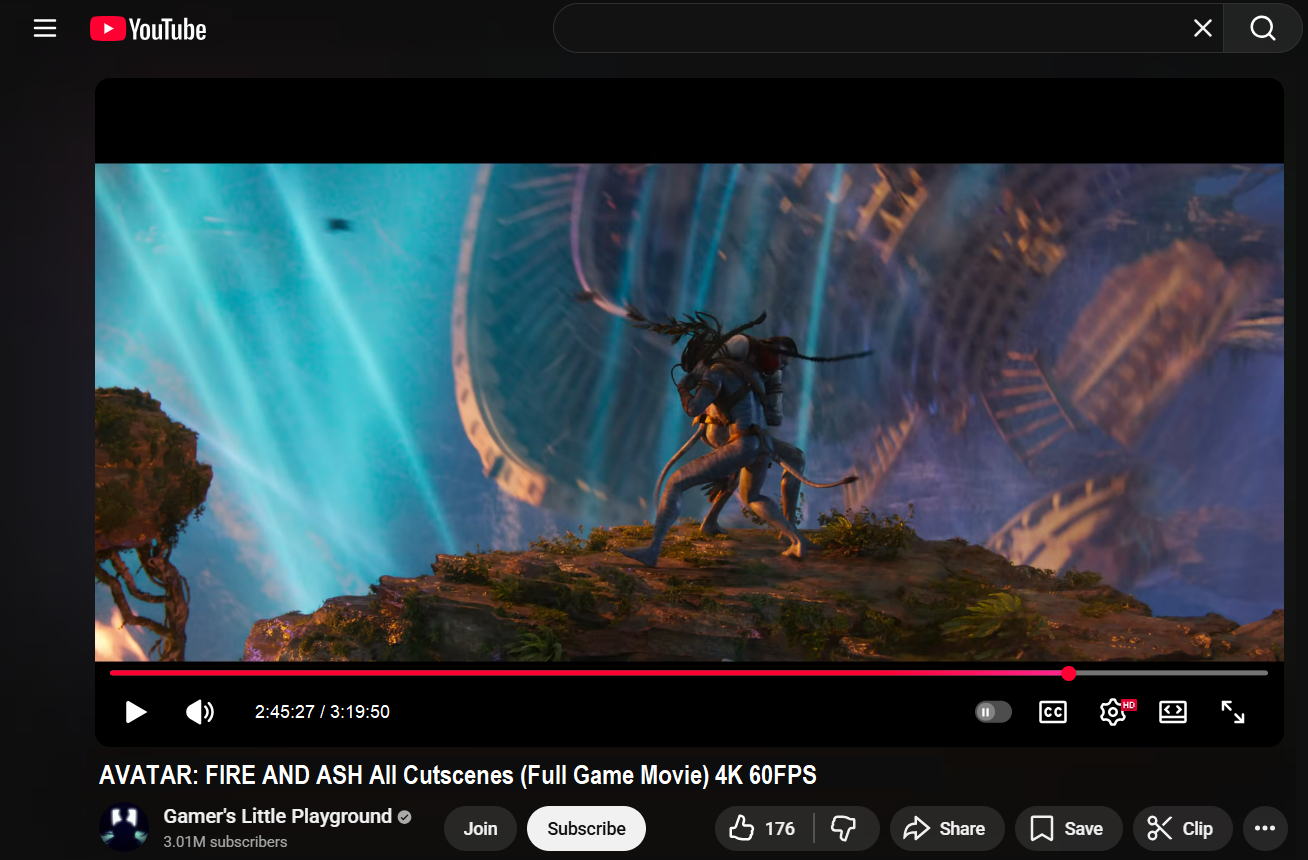Open the video settings gear menu

[1112, 712]
